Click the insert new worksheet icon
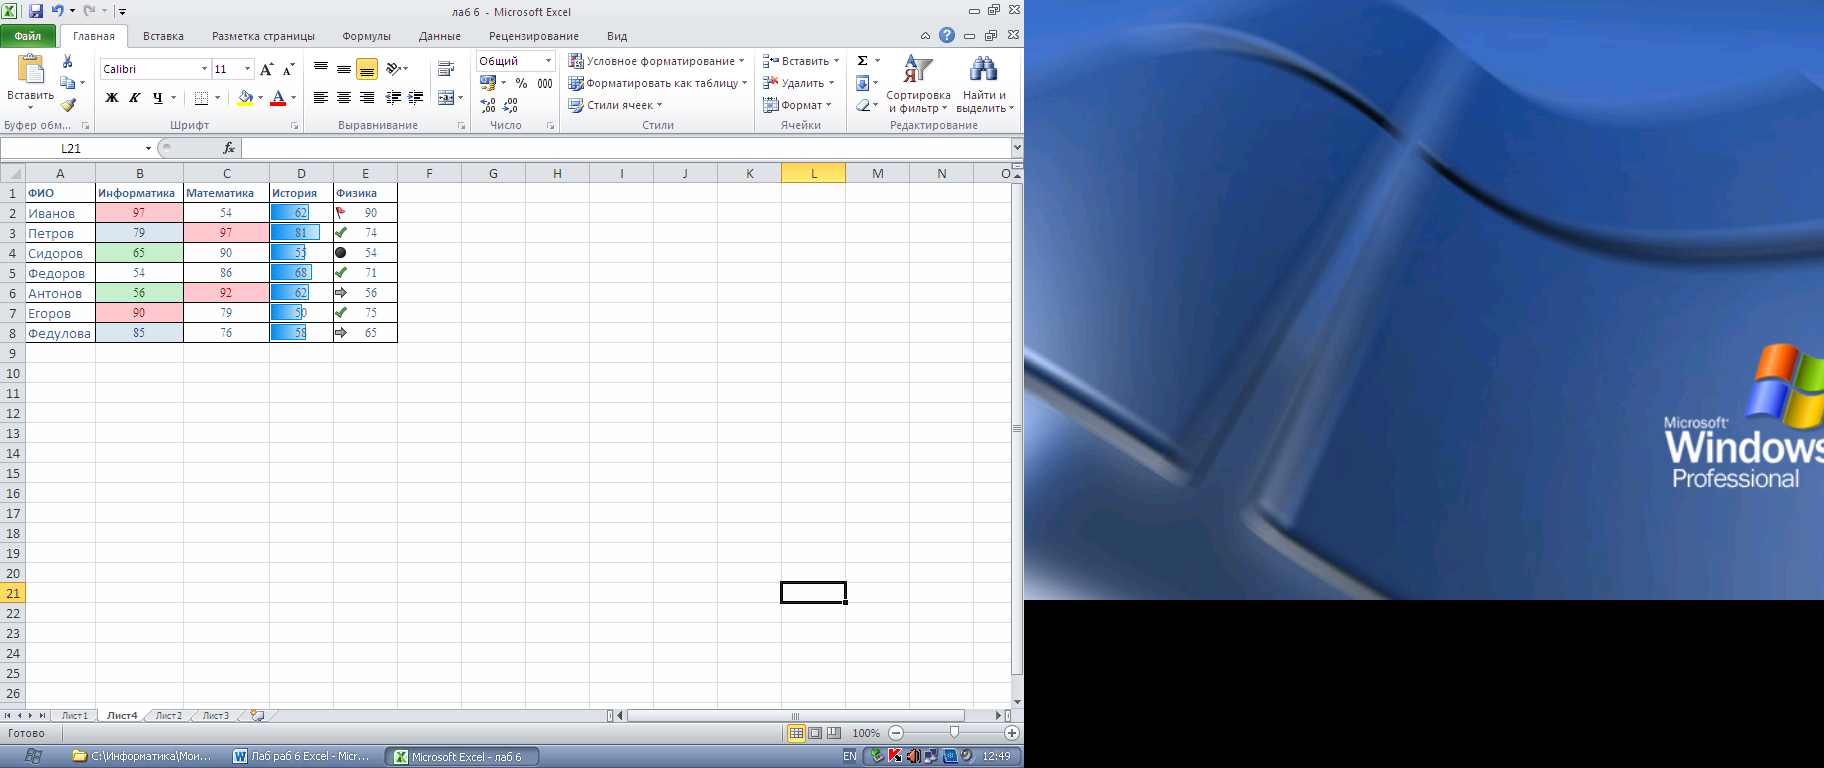 click(x=258, y=715)
